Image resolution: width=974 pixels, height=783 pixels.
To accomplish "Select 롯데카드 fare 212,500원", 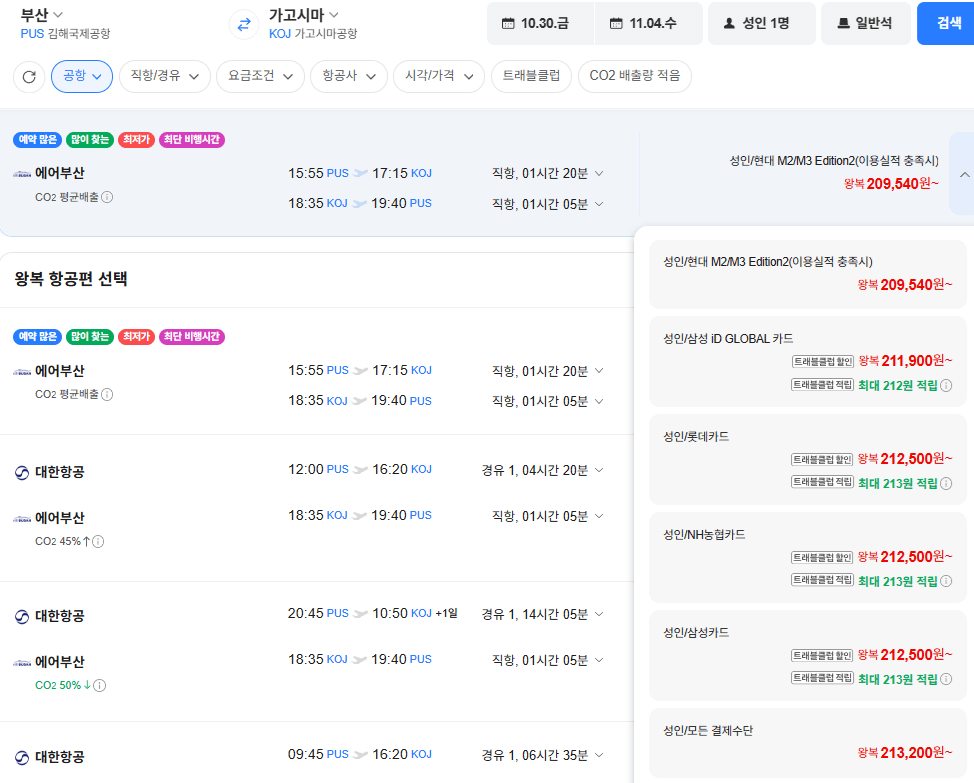I will point(808,459).
